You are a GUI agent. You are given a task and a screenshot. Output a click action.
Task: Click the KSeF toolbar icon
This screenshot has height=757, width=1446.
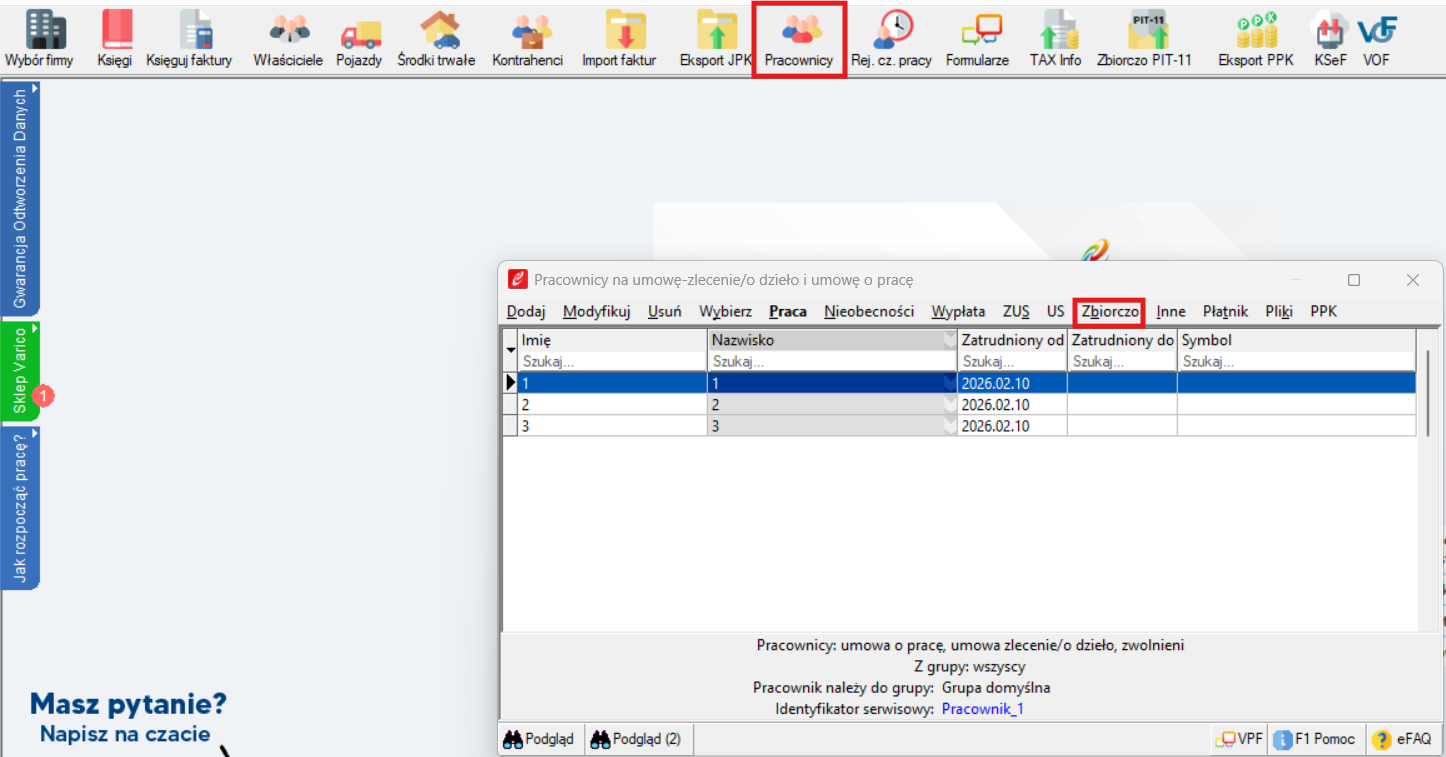(1330, 39)
